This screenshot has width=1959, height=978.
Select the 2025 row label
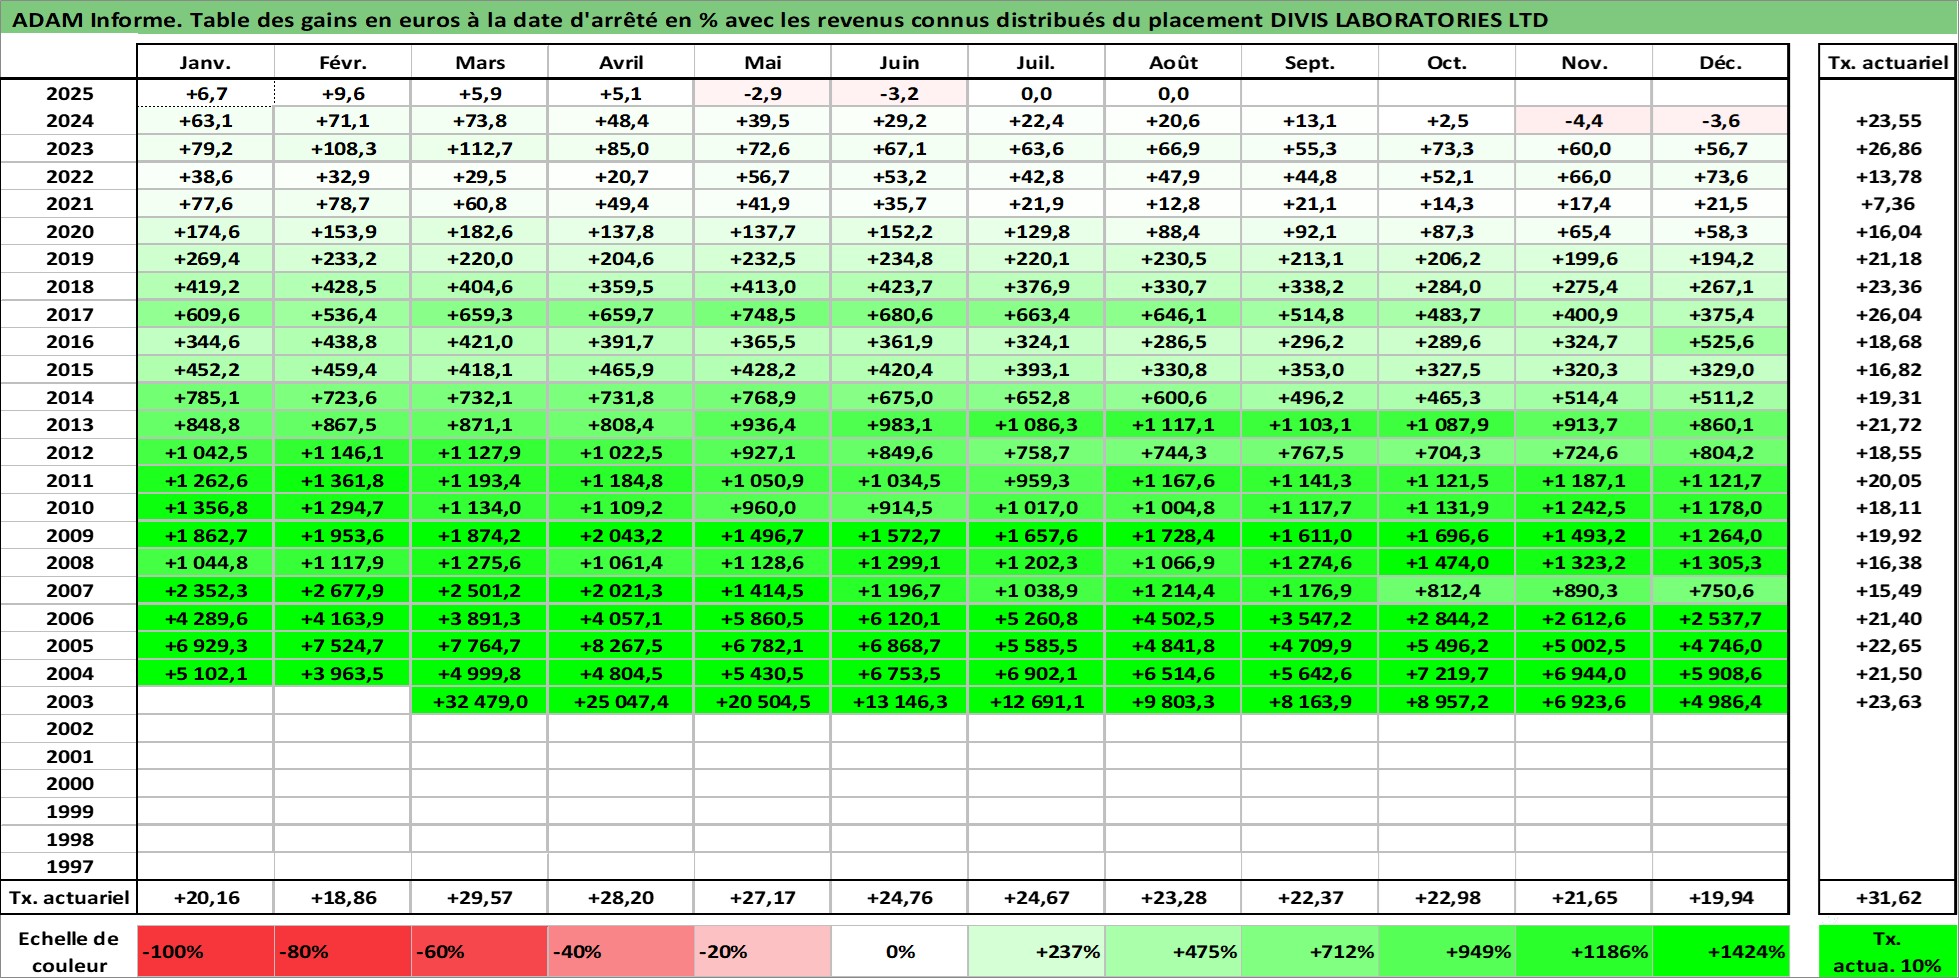pos(69,93)
